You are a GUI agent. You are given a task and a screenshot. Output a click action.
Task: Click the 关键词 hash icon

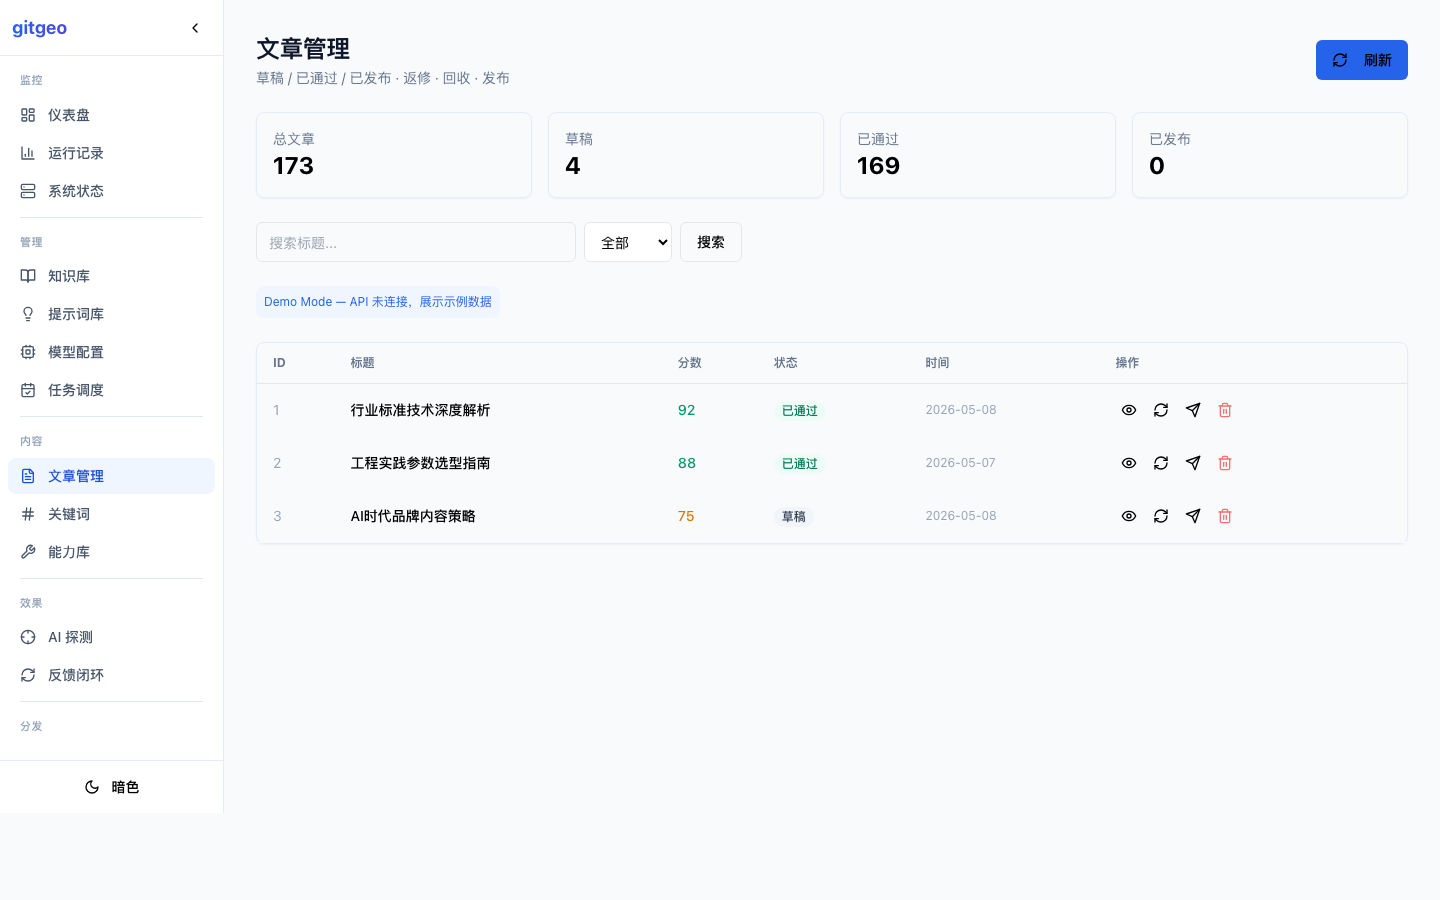28,514
